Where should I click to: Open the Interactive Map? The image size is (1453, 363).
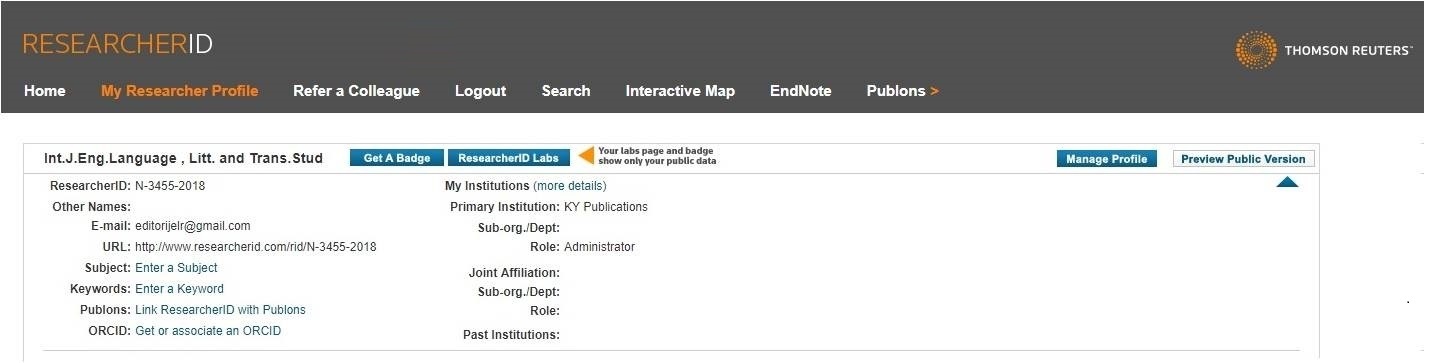pyautogui.click(x=680, y=91)
